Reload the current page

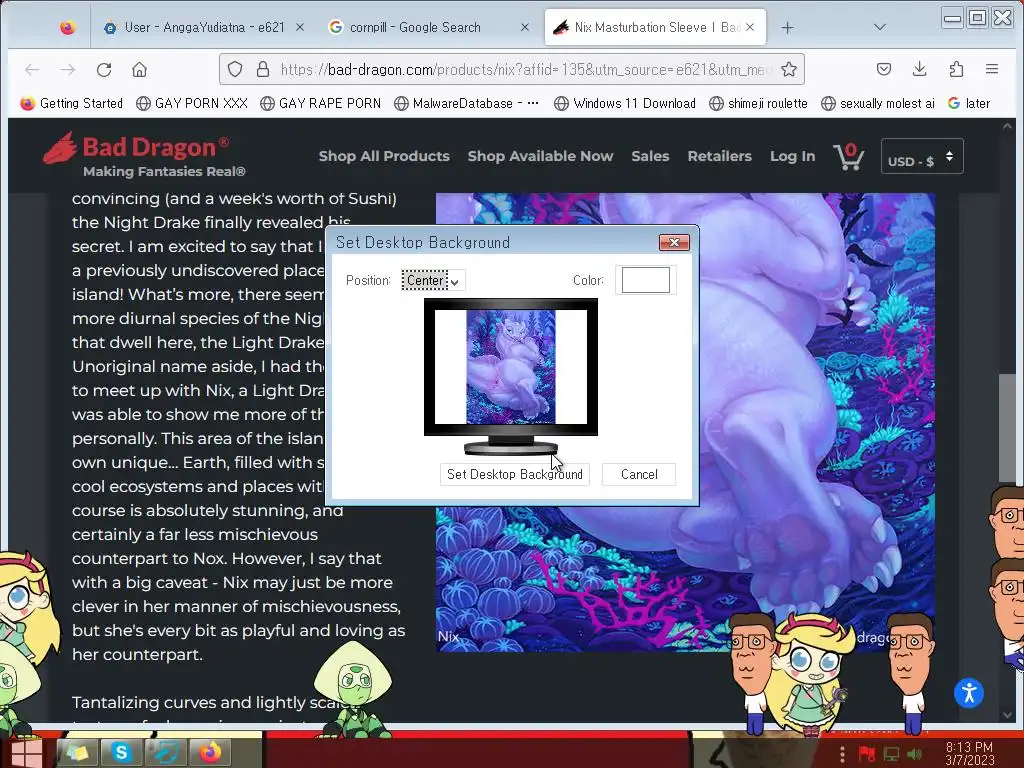[x=104, y=69]
